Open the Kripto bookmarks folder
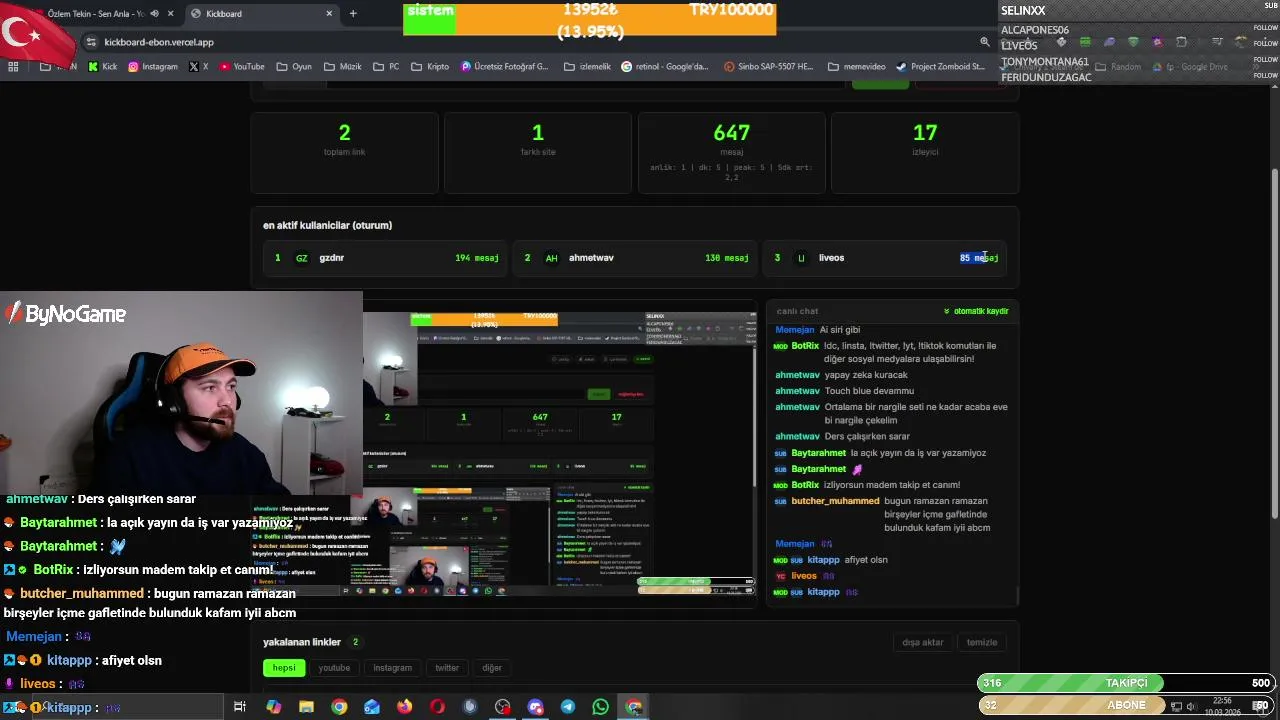This screenshot has width=1280, height=720. (x=430, y=67)
